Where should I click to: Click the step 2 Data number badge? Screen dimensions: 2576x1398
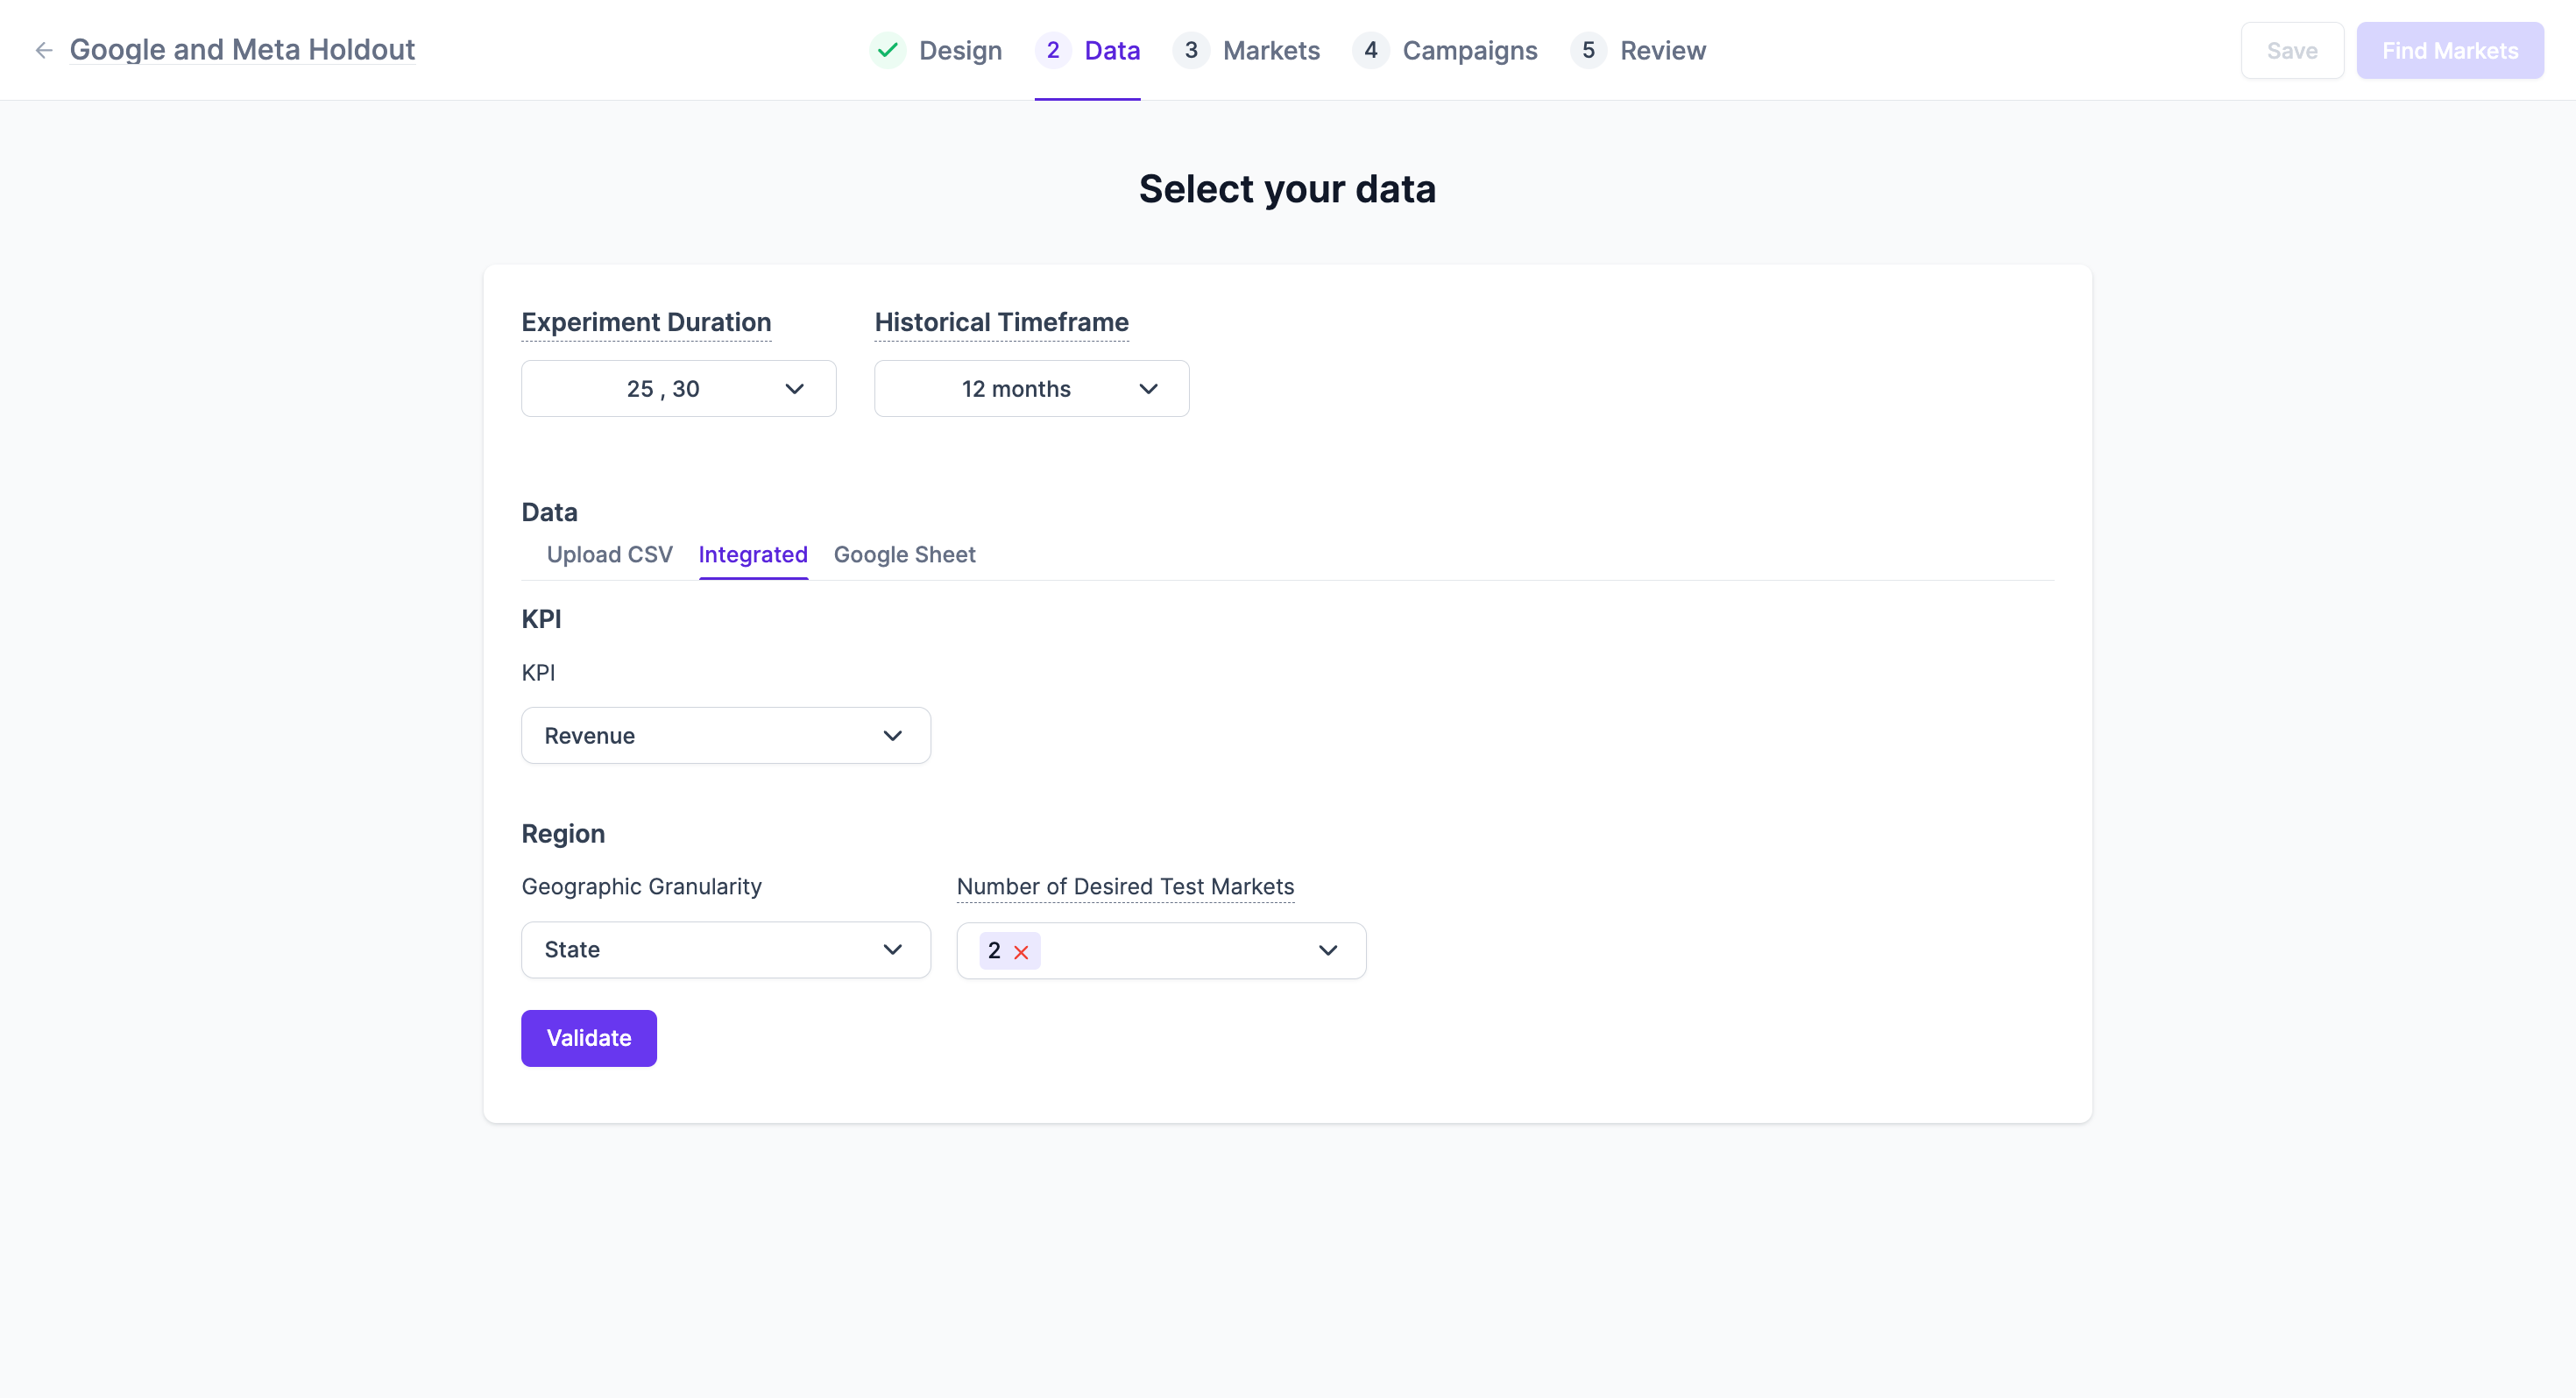click(1052, 50)
